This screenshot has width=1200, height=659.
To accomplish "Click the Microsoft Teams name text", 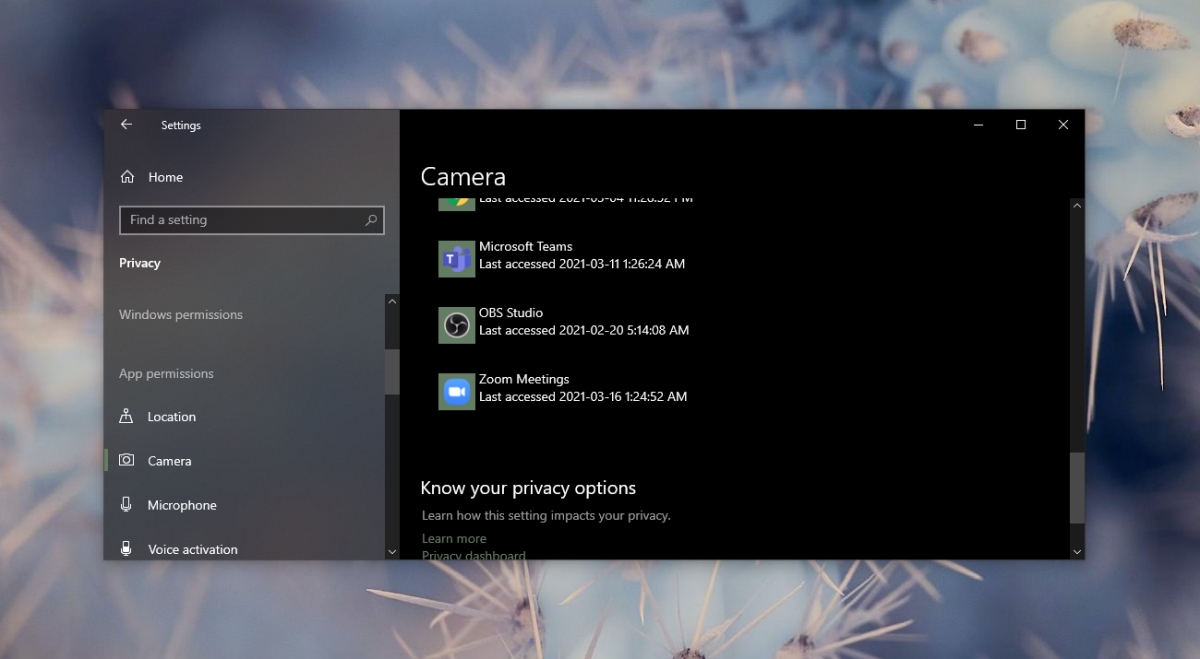I will point(525,246).
